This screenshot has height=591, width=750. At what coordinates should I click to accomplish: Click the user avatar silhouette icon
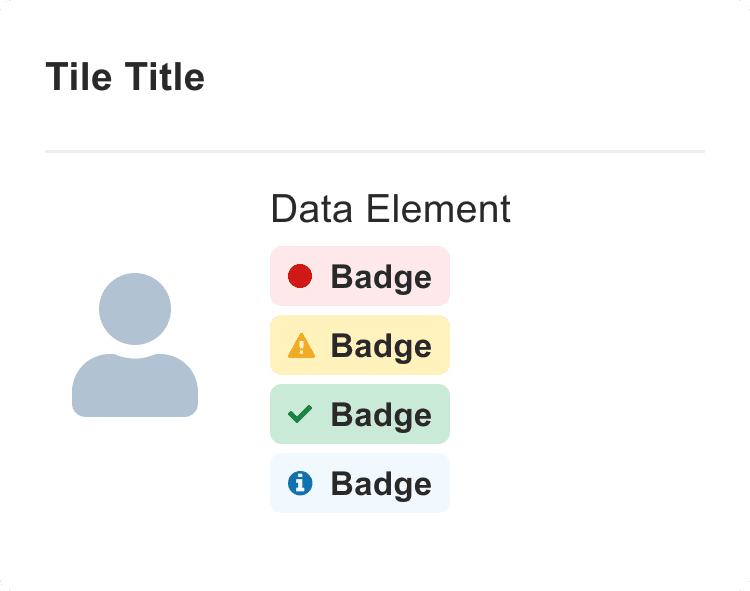click(x=135, y=345)
